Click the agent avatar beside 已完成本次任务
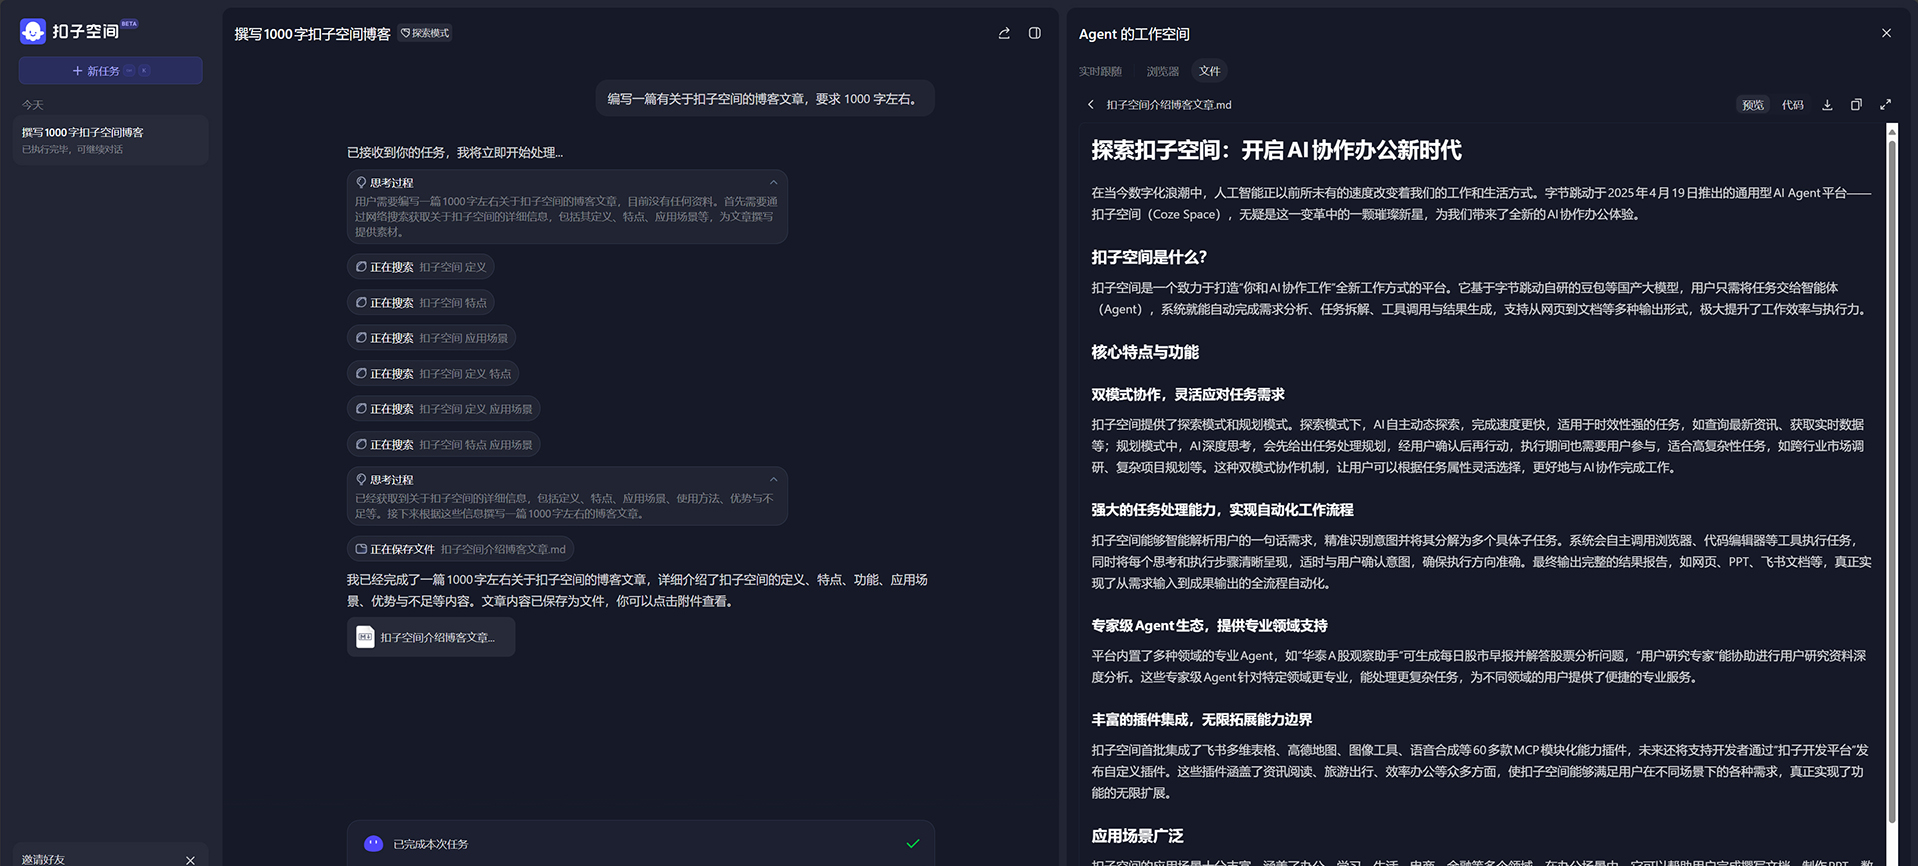The image size is (1918, 866). pyautogui.click(x=373, y=843)
